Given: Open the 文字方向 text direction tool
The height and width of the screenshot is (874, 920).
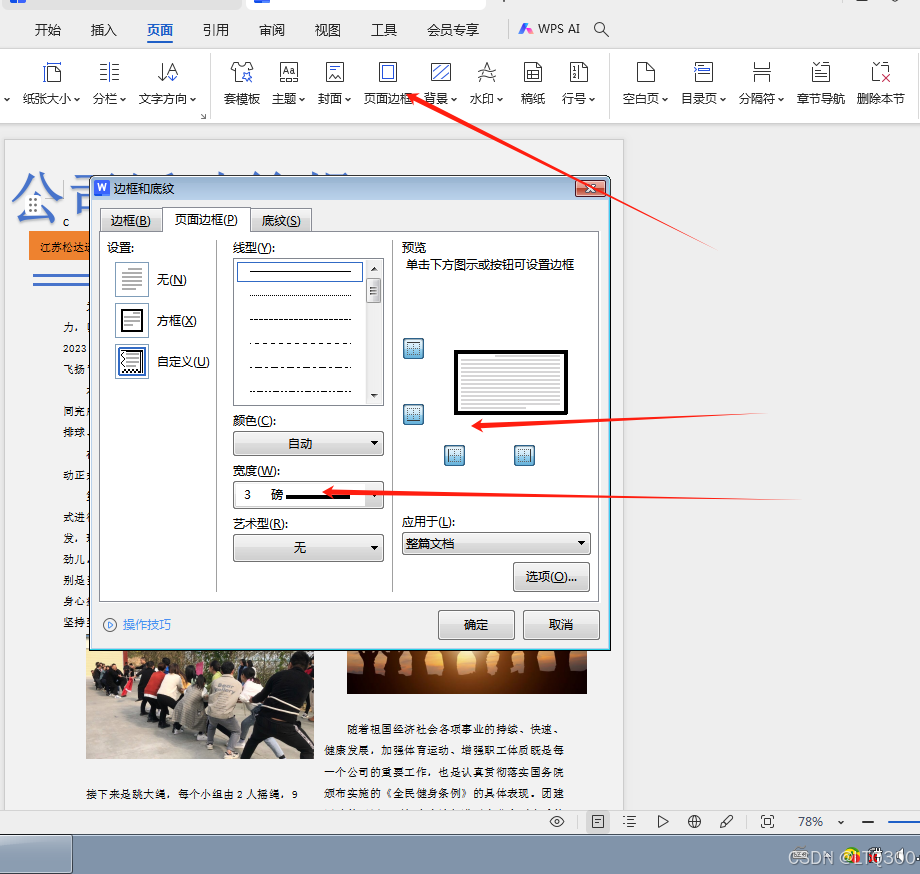Looking at the screenshot, I should [167, 83].
